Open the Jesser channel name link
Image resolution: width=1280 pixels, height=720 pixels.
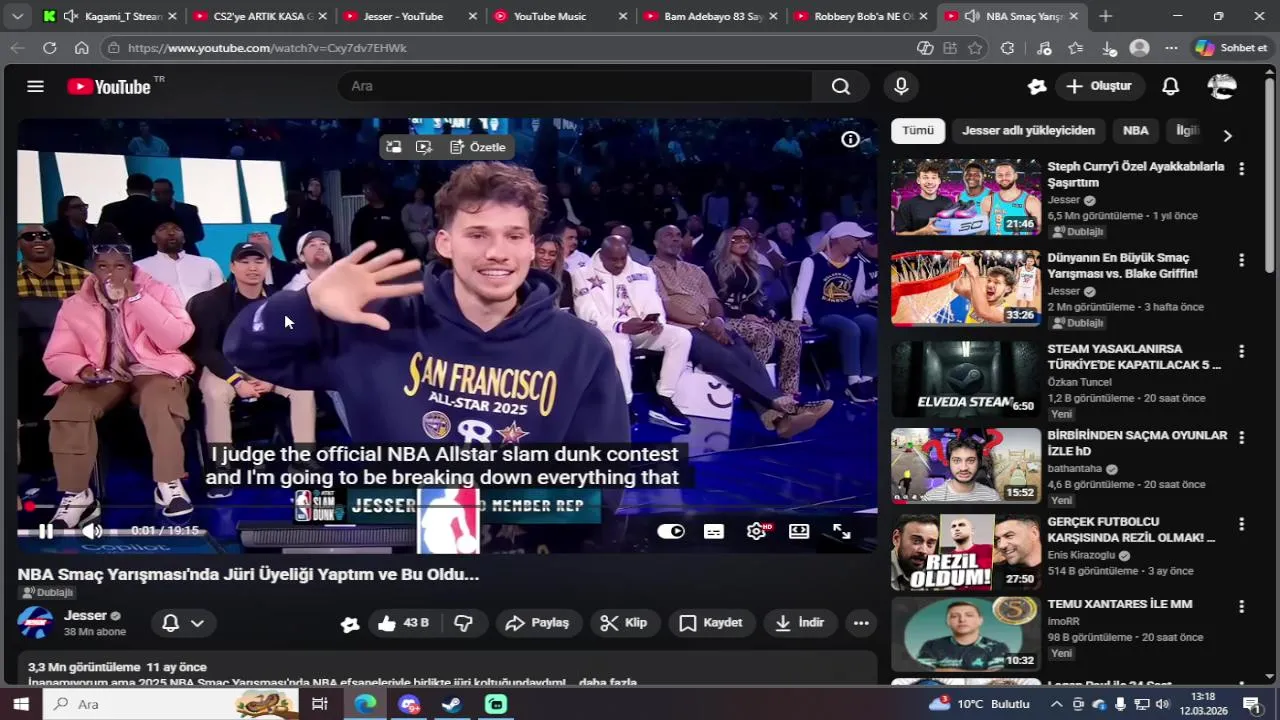point(85,616)
